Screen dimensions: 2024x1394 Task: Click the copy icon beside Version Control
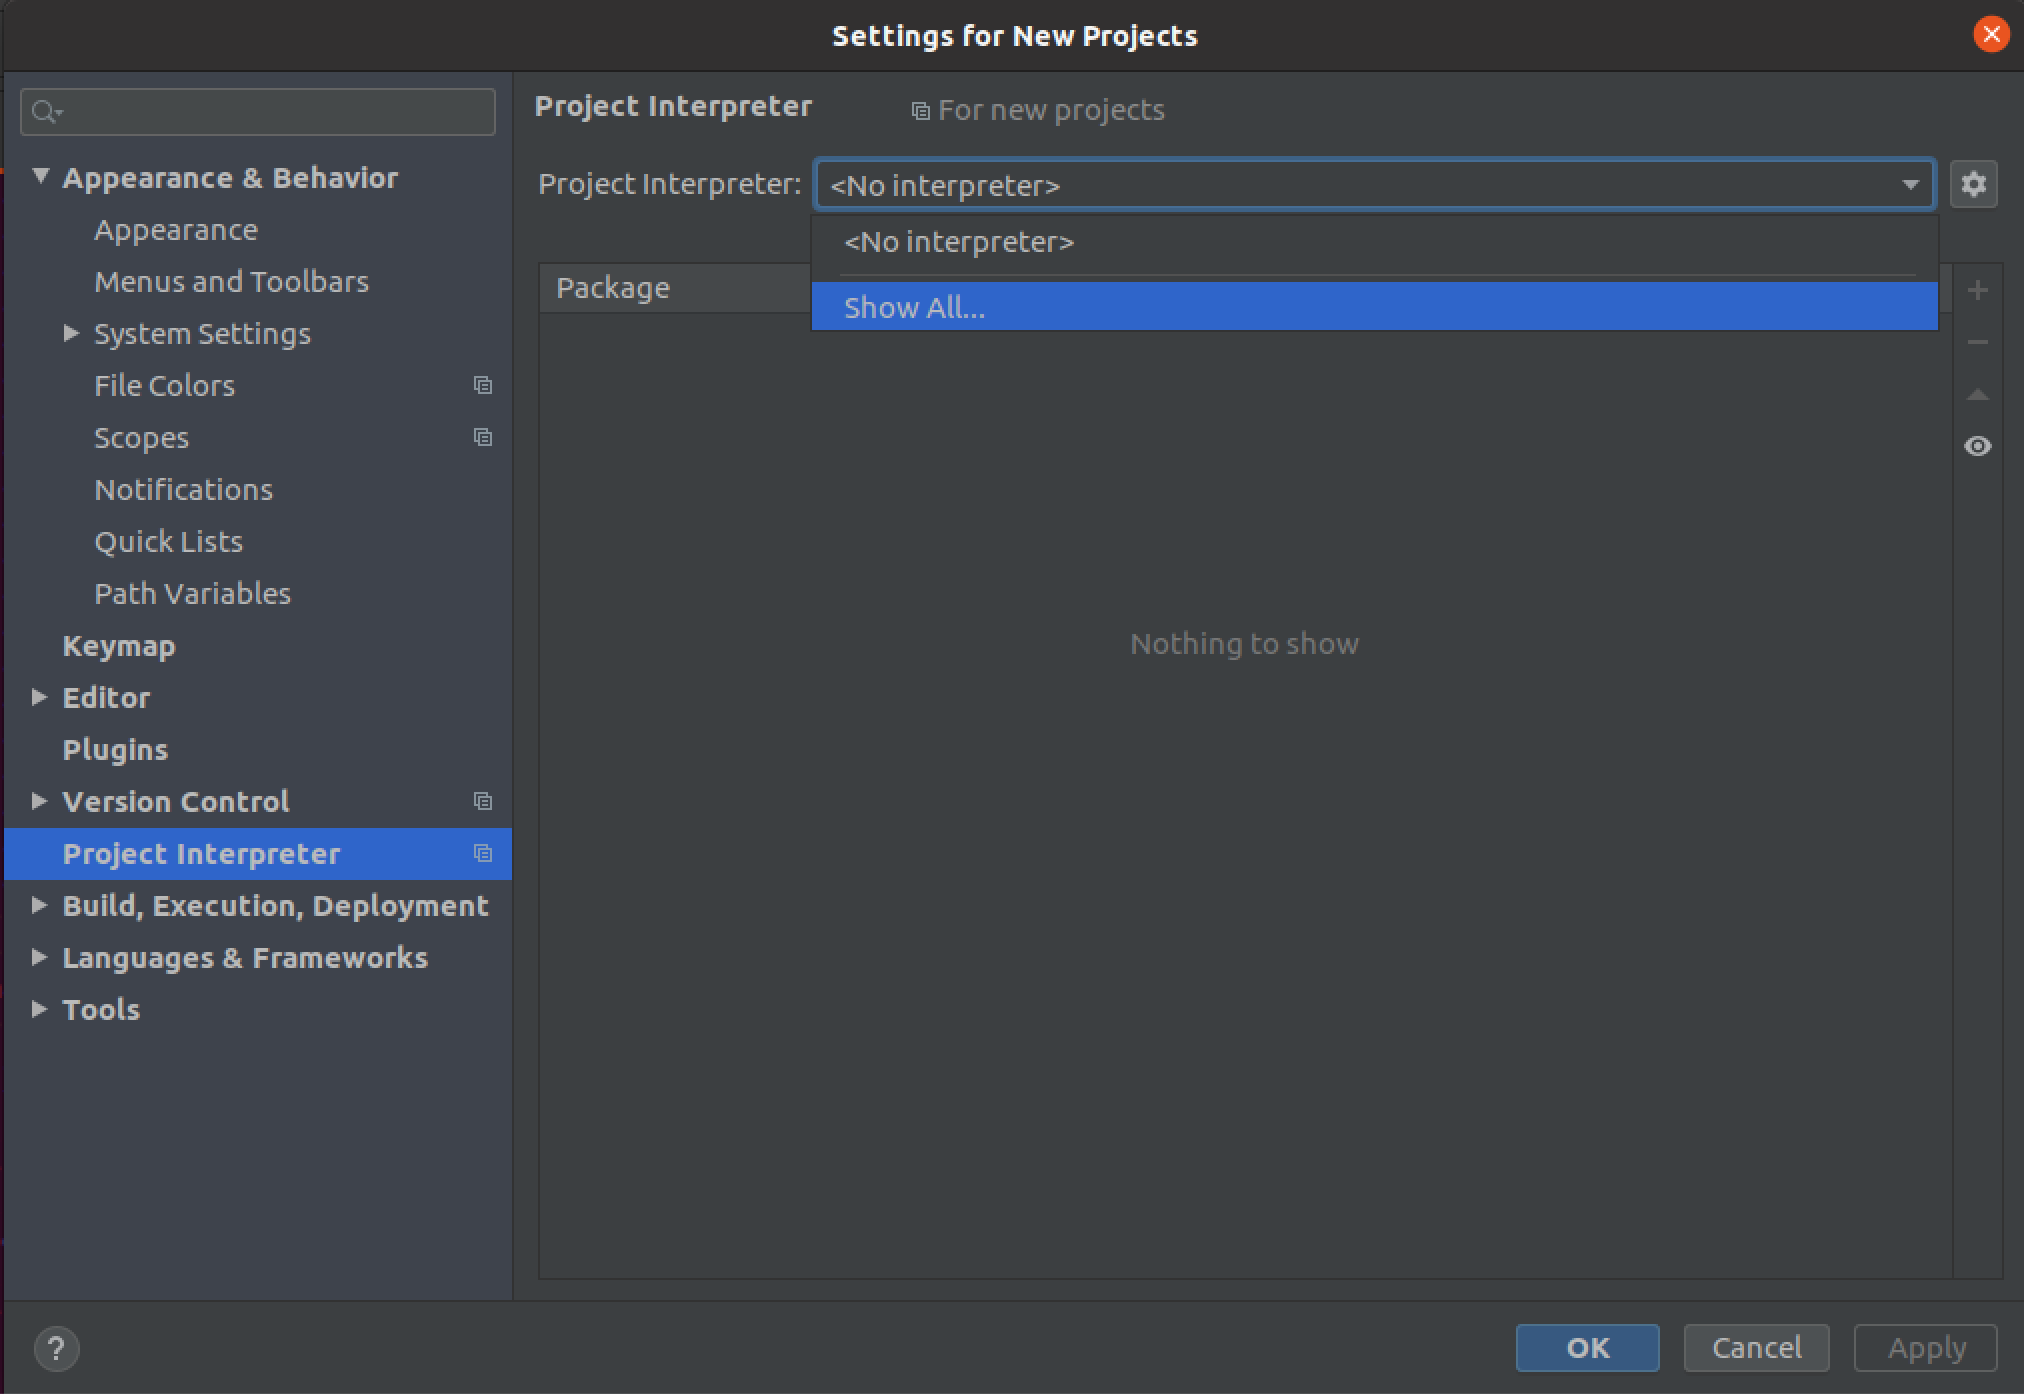click(483, 800)
